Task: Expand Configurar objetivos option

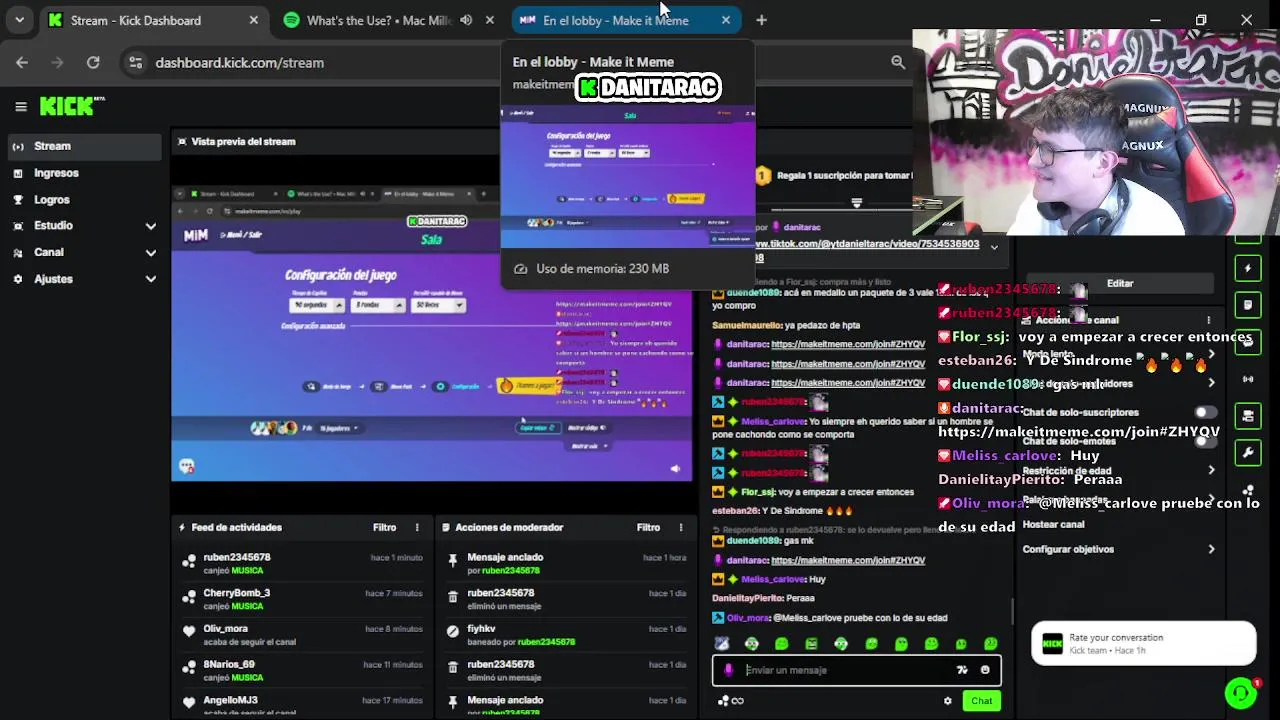Action: pyautogui.click(x=1212, y=549)
